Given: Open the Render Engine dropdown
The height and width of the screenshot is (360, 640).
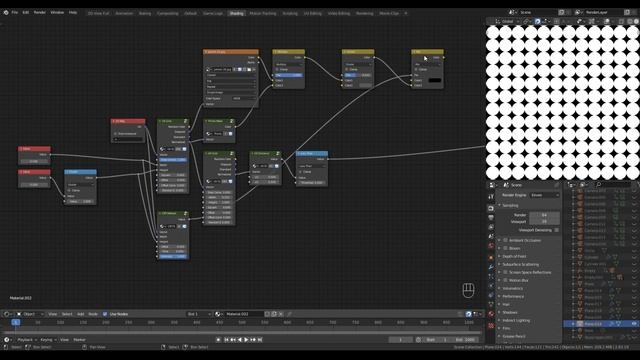Looking at the screenshot, I should (x=544, y=195).
